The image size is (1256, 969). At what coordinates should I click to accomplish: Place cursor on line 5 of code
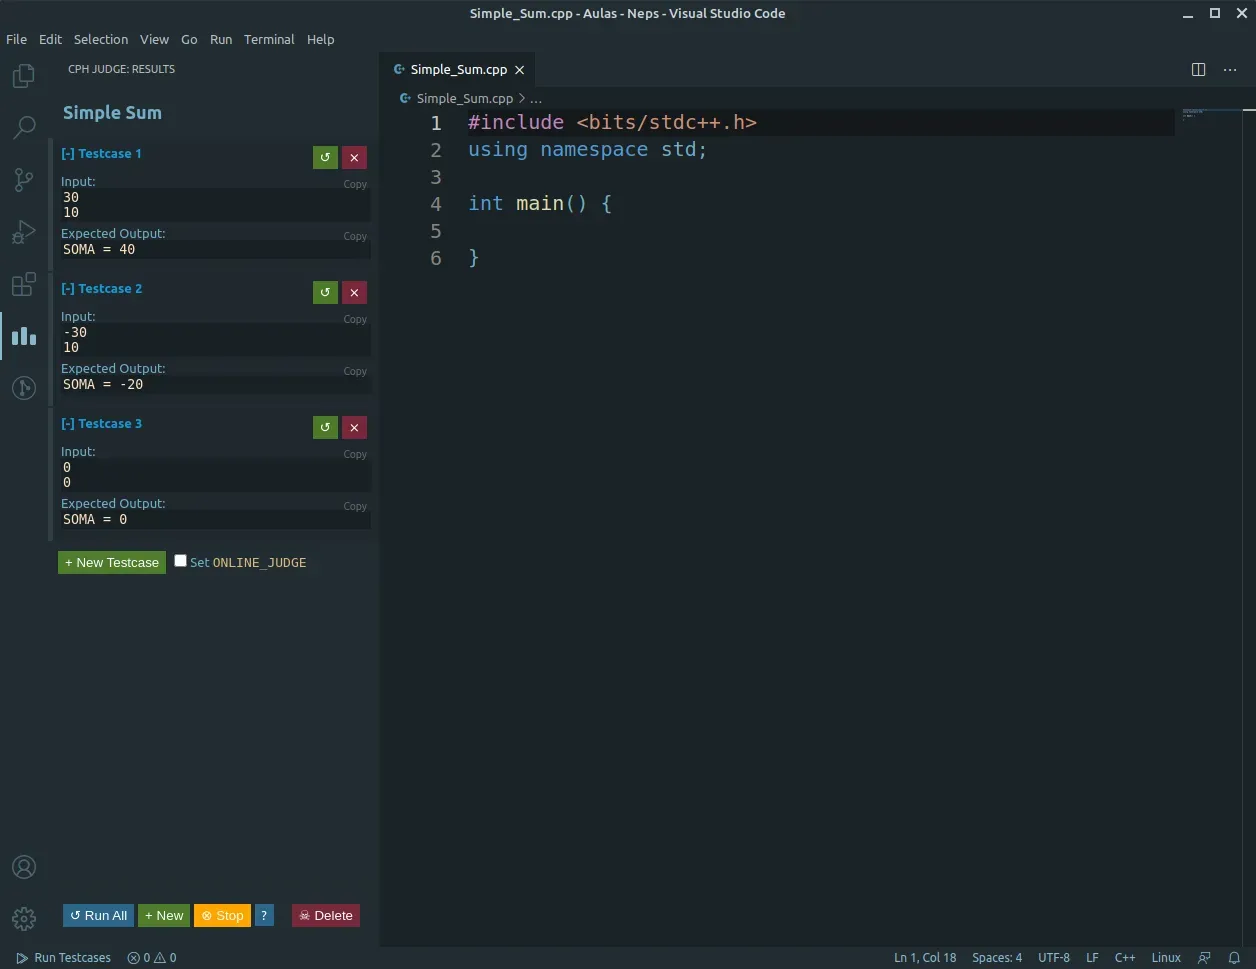point(820,231)
